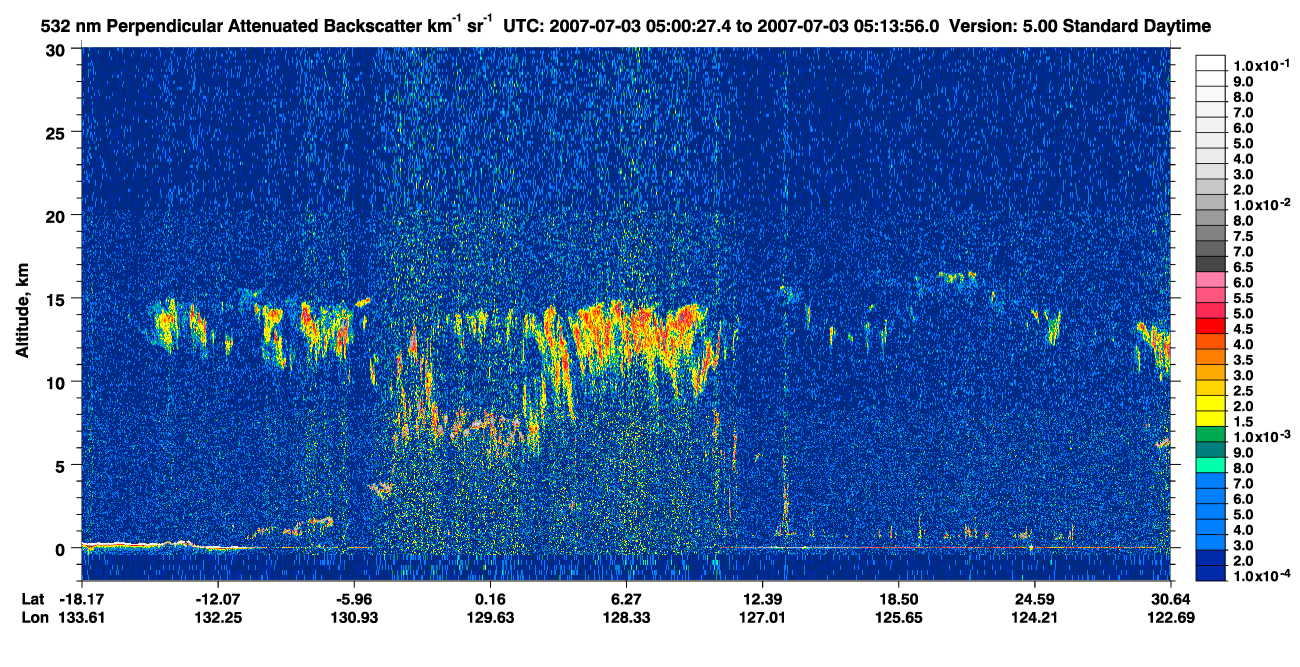Click the '3.5' colorbar label
The height and width of the screenshot is (667, 1300).
pos(1243,360)
